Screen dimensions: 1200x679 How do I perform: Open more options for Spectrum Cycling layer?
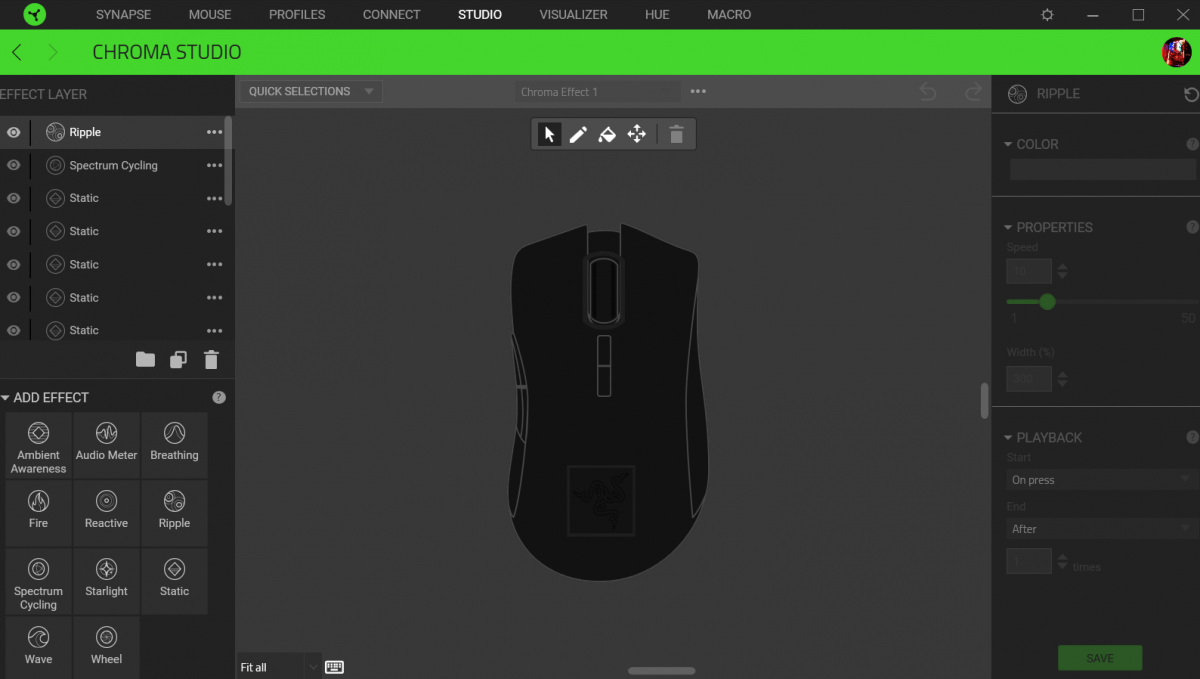point(214,165)
